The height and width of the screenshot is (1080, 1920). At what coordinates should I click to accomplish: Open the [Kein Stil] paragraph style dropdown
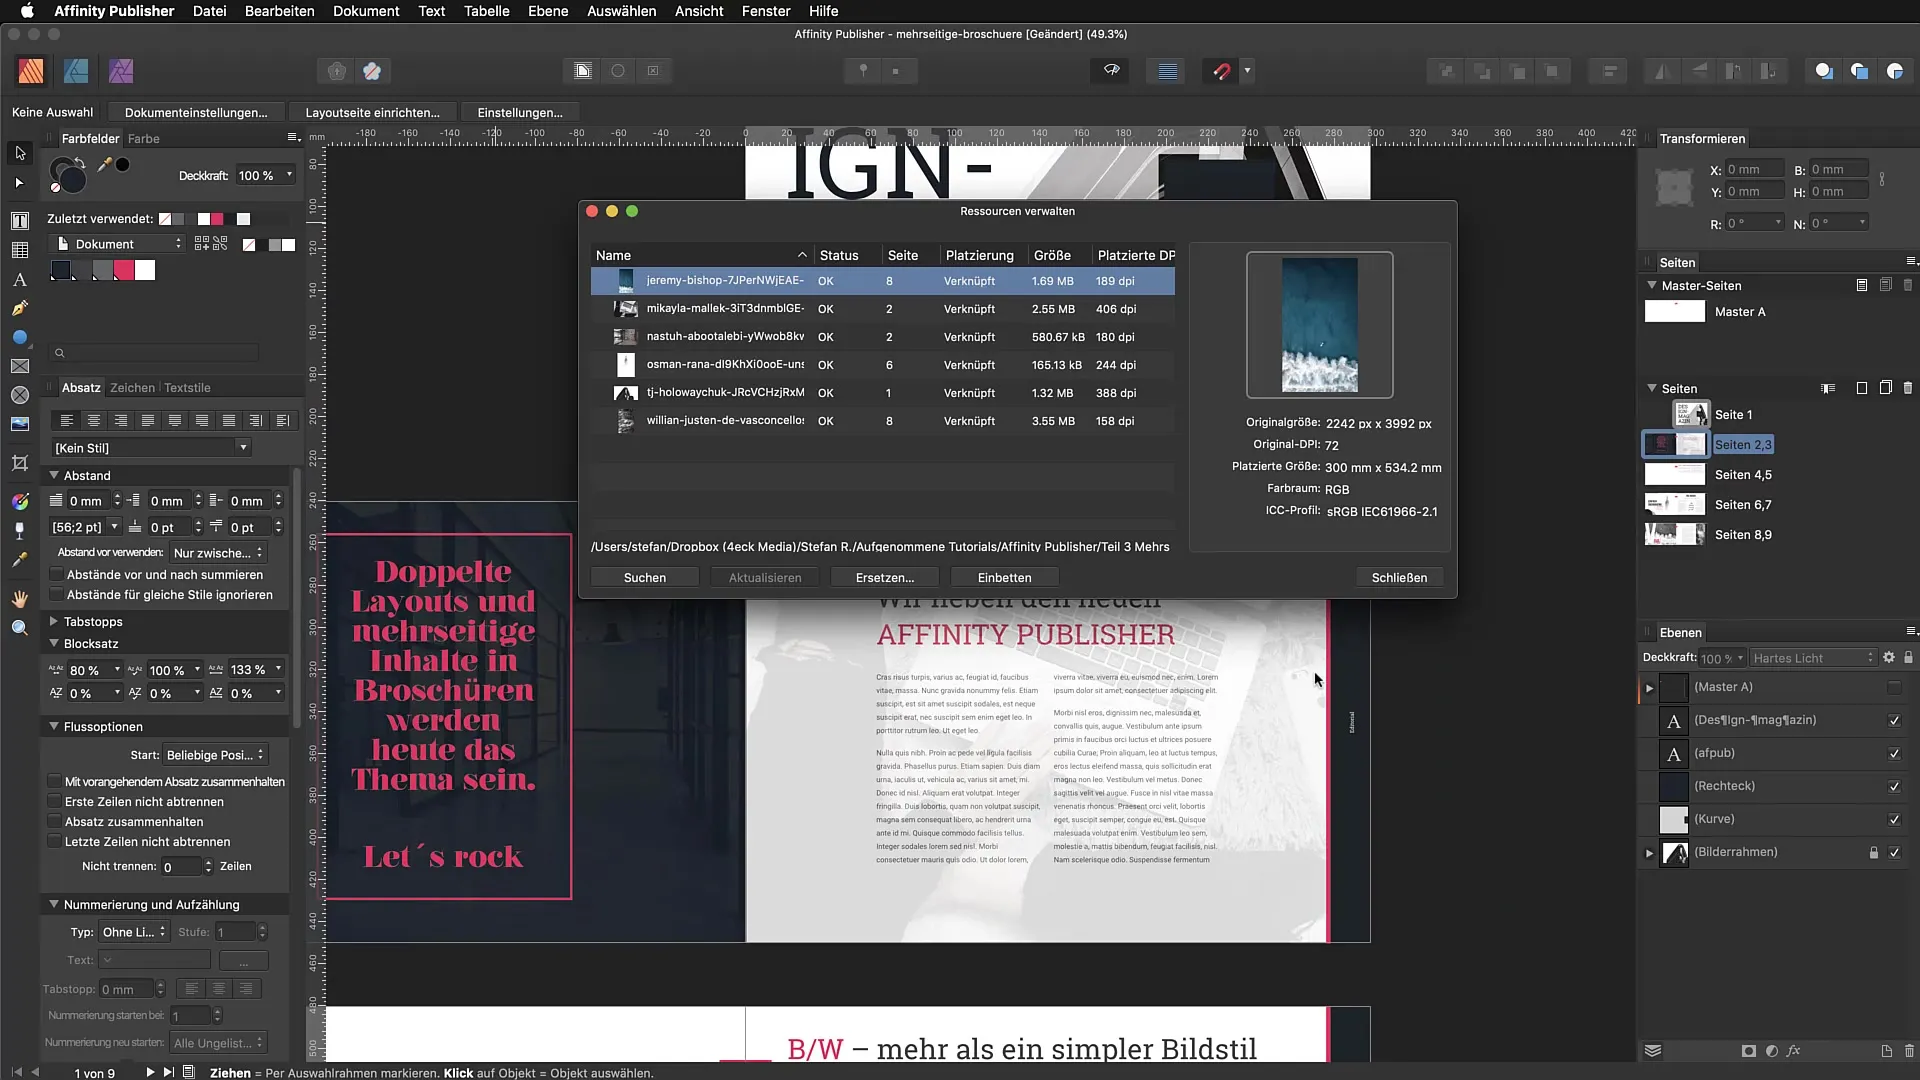pyautogui.click(x=151, y=448)
